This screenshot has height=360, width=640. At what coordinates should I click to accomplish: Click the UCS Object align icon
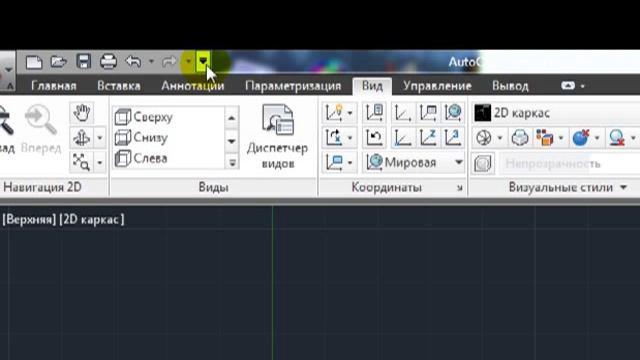point(334,162)
